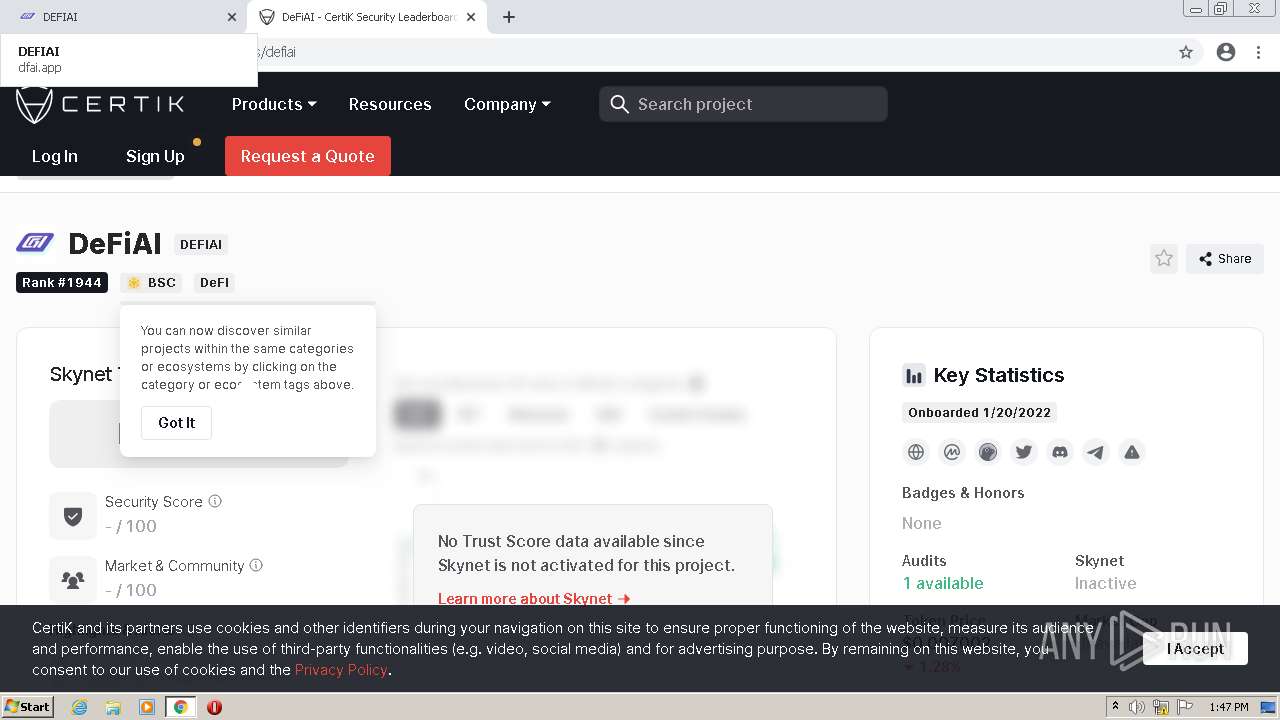Viewport: 1280px width, 720px height.
Task: Open File Explorer from taskbar
Action: 113,707
